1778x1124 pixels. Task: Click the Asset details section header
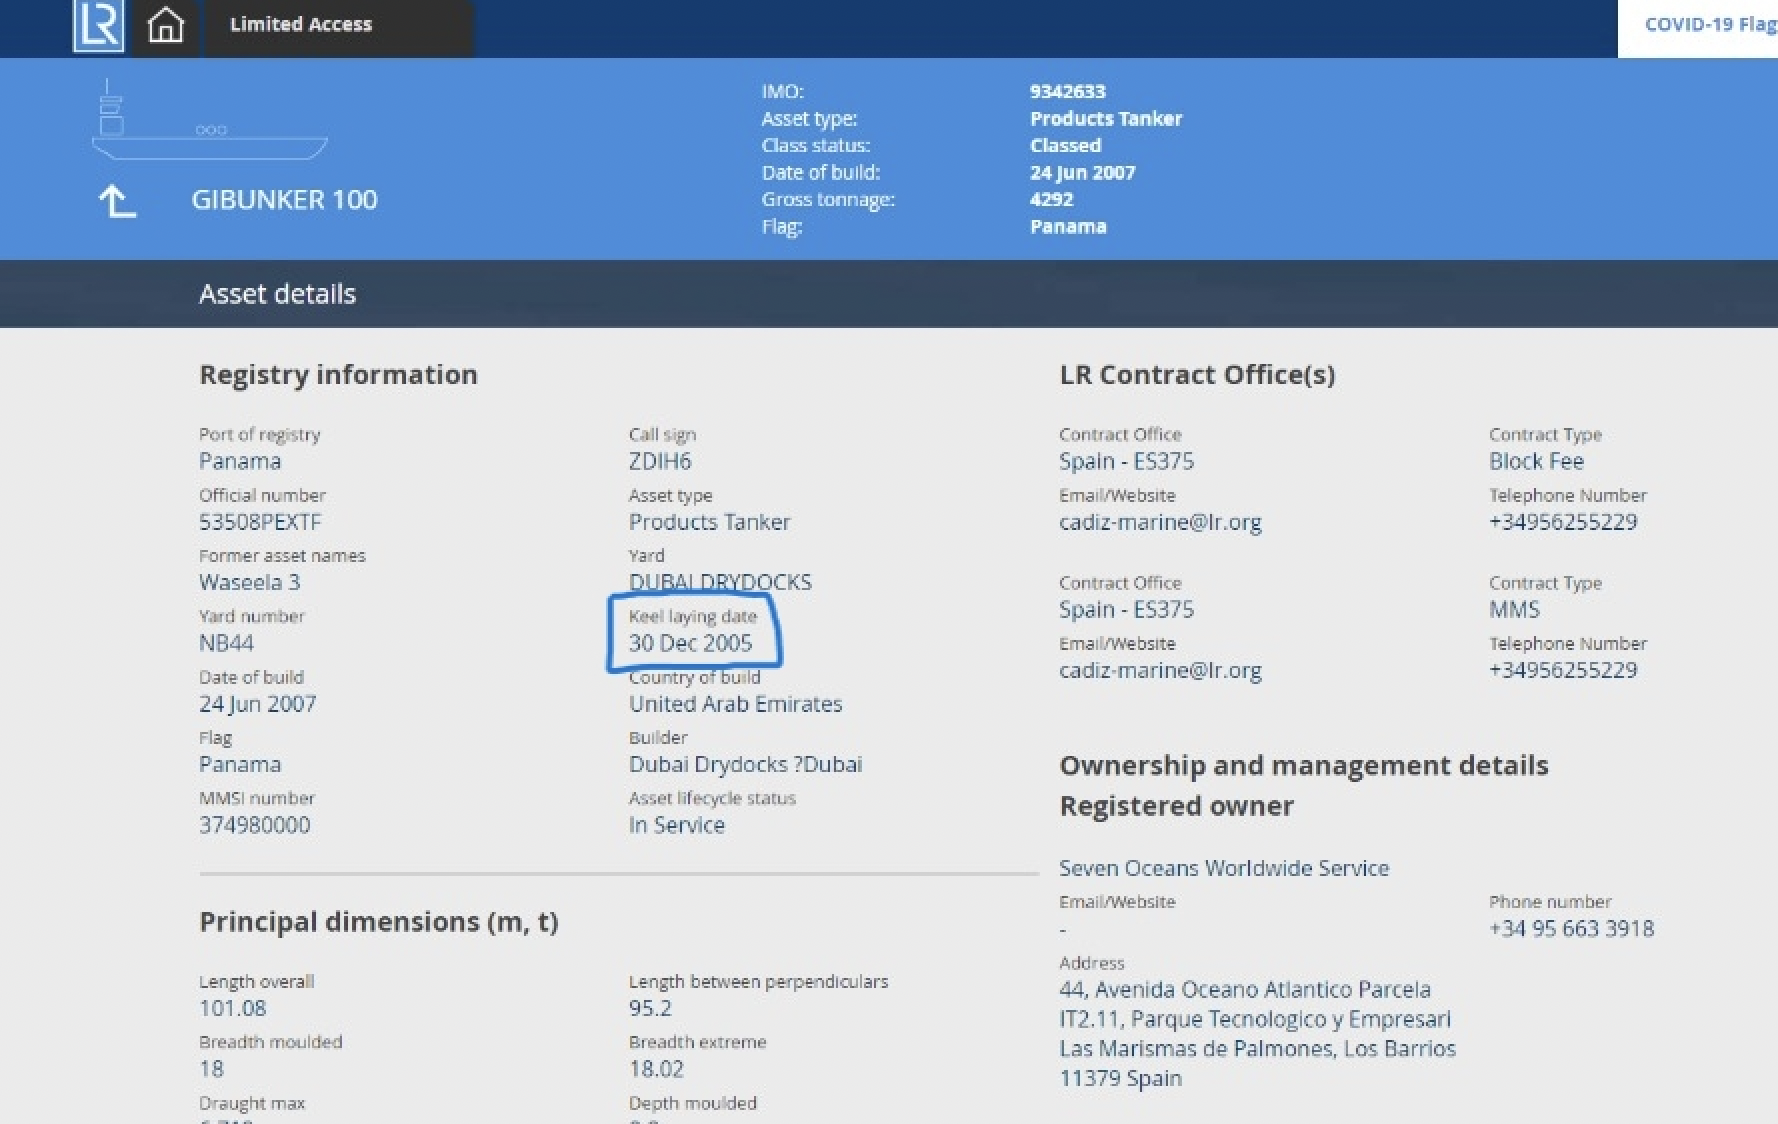click(277, 294)
